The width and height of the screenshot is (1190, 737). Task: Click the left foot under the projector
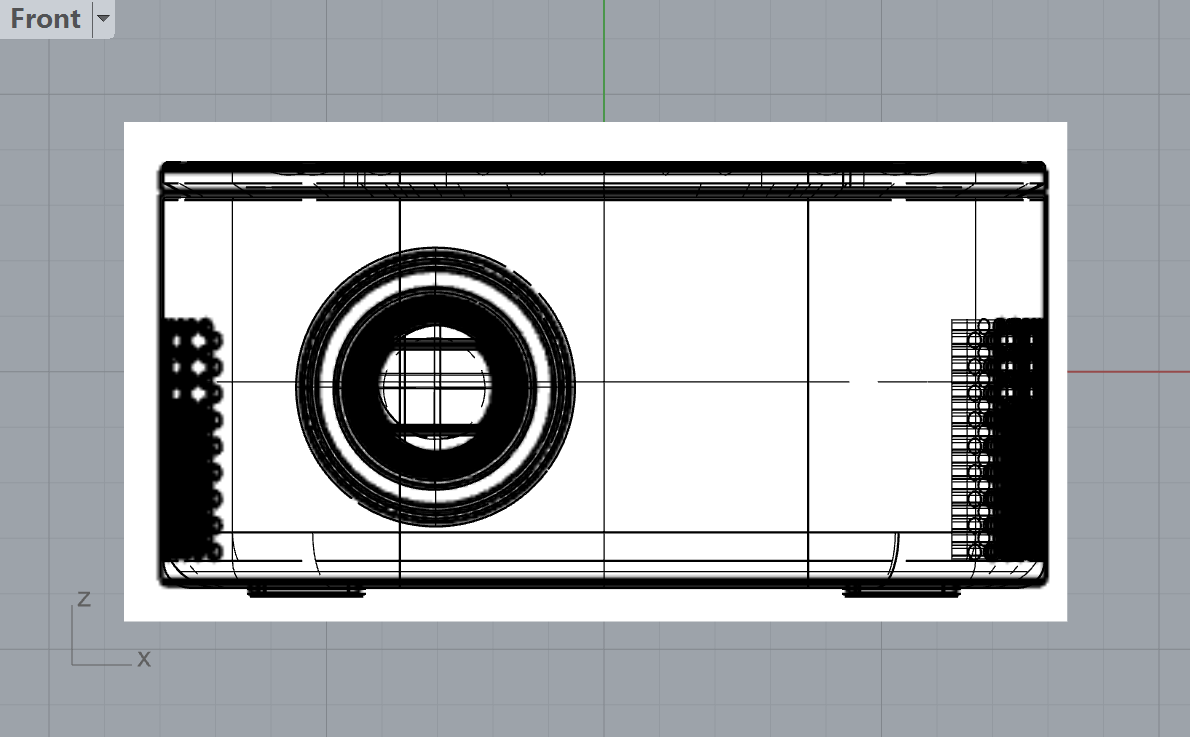305,592
